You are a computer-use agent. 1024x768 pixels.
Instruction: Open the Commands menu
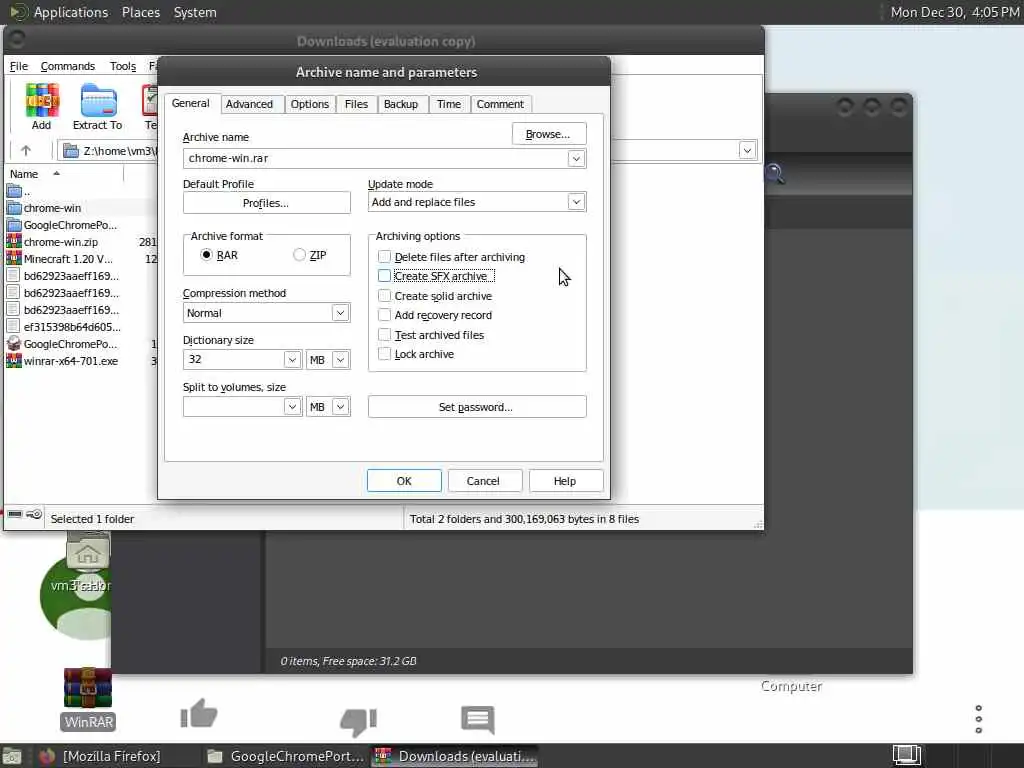68,66
